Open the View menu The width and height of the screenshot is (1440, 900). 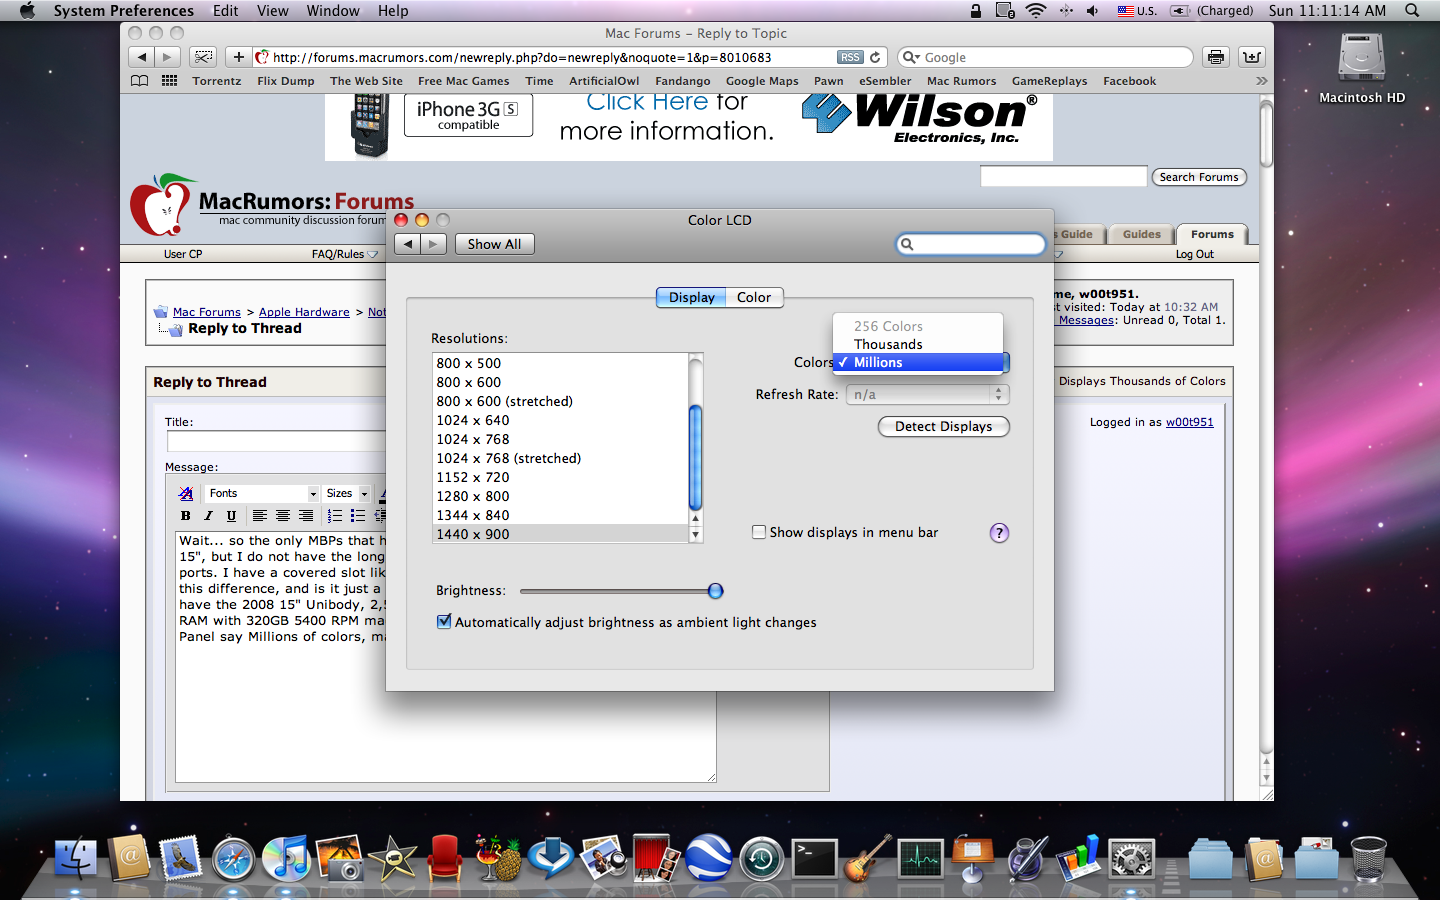click(x=273, y=11)
